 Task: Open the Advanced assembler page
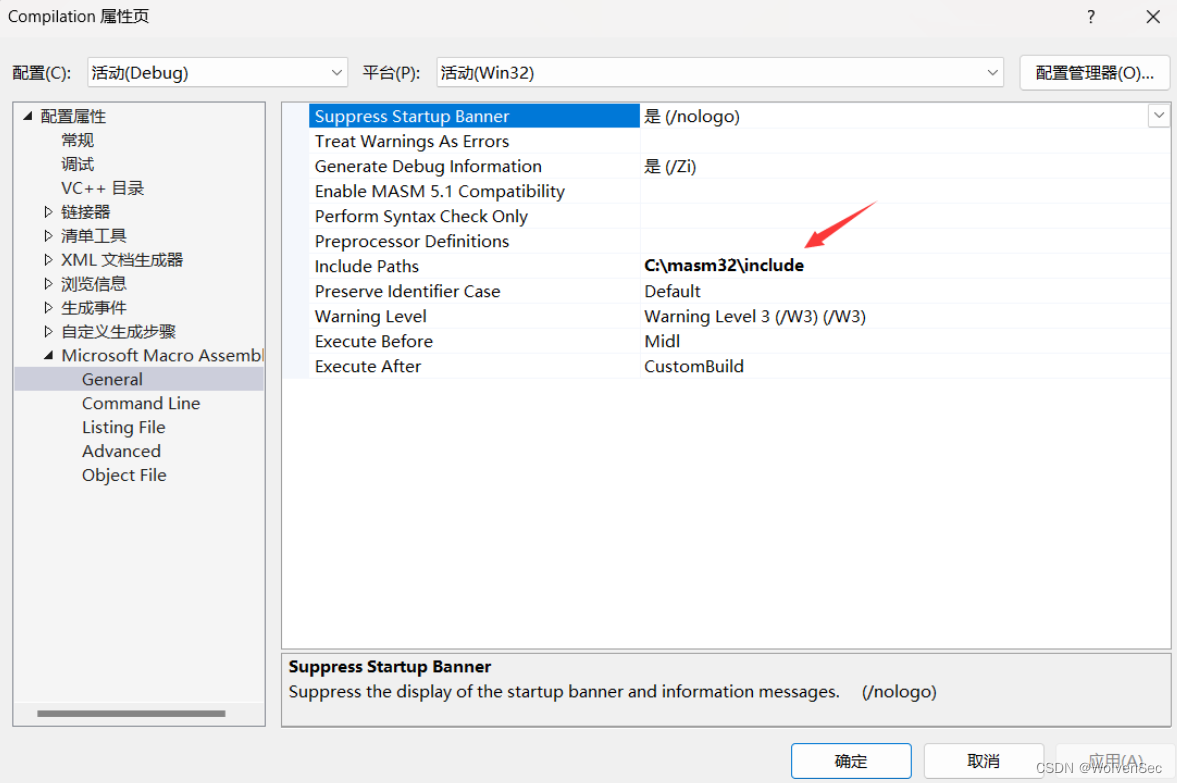click(122, 451)
